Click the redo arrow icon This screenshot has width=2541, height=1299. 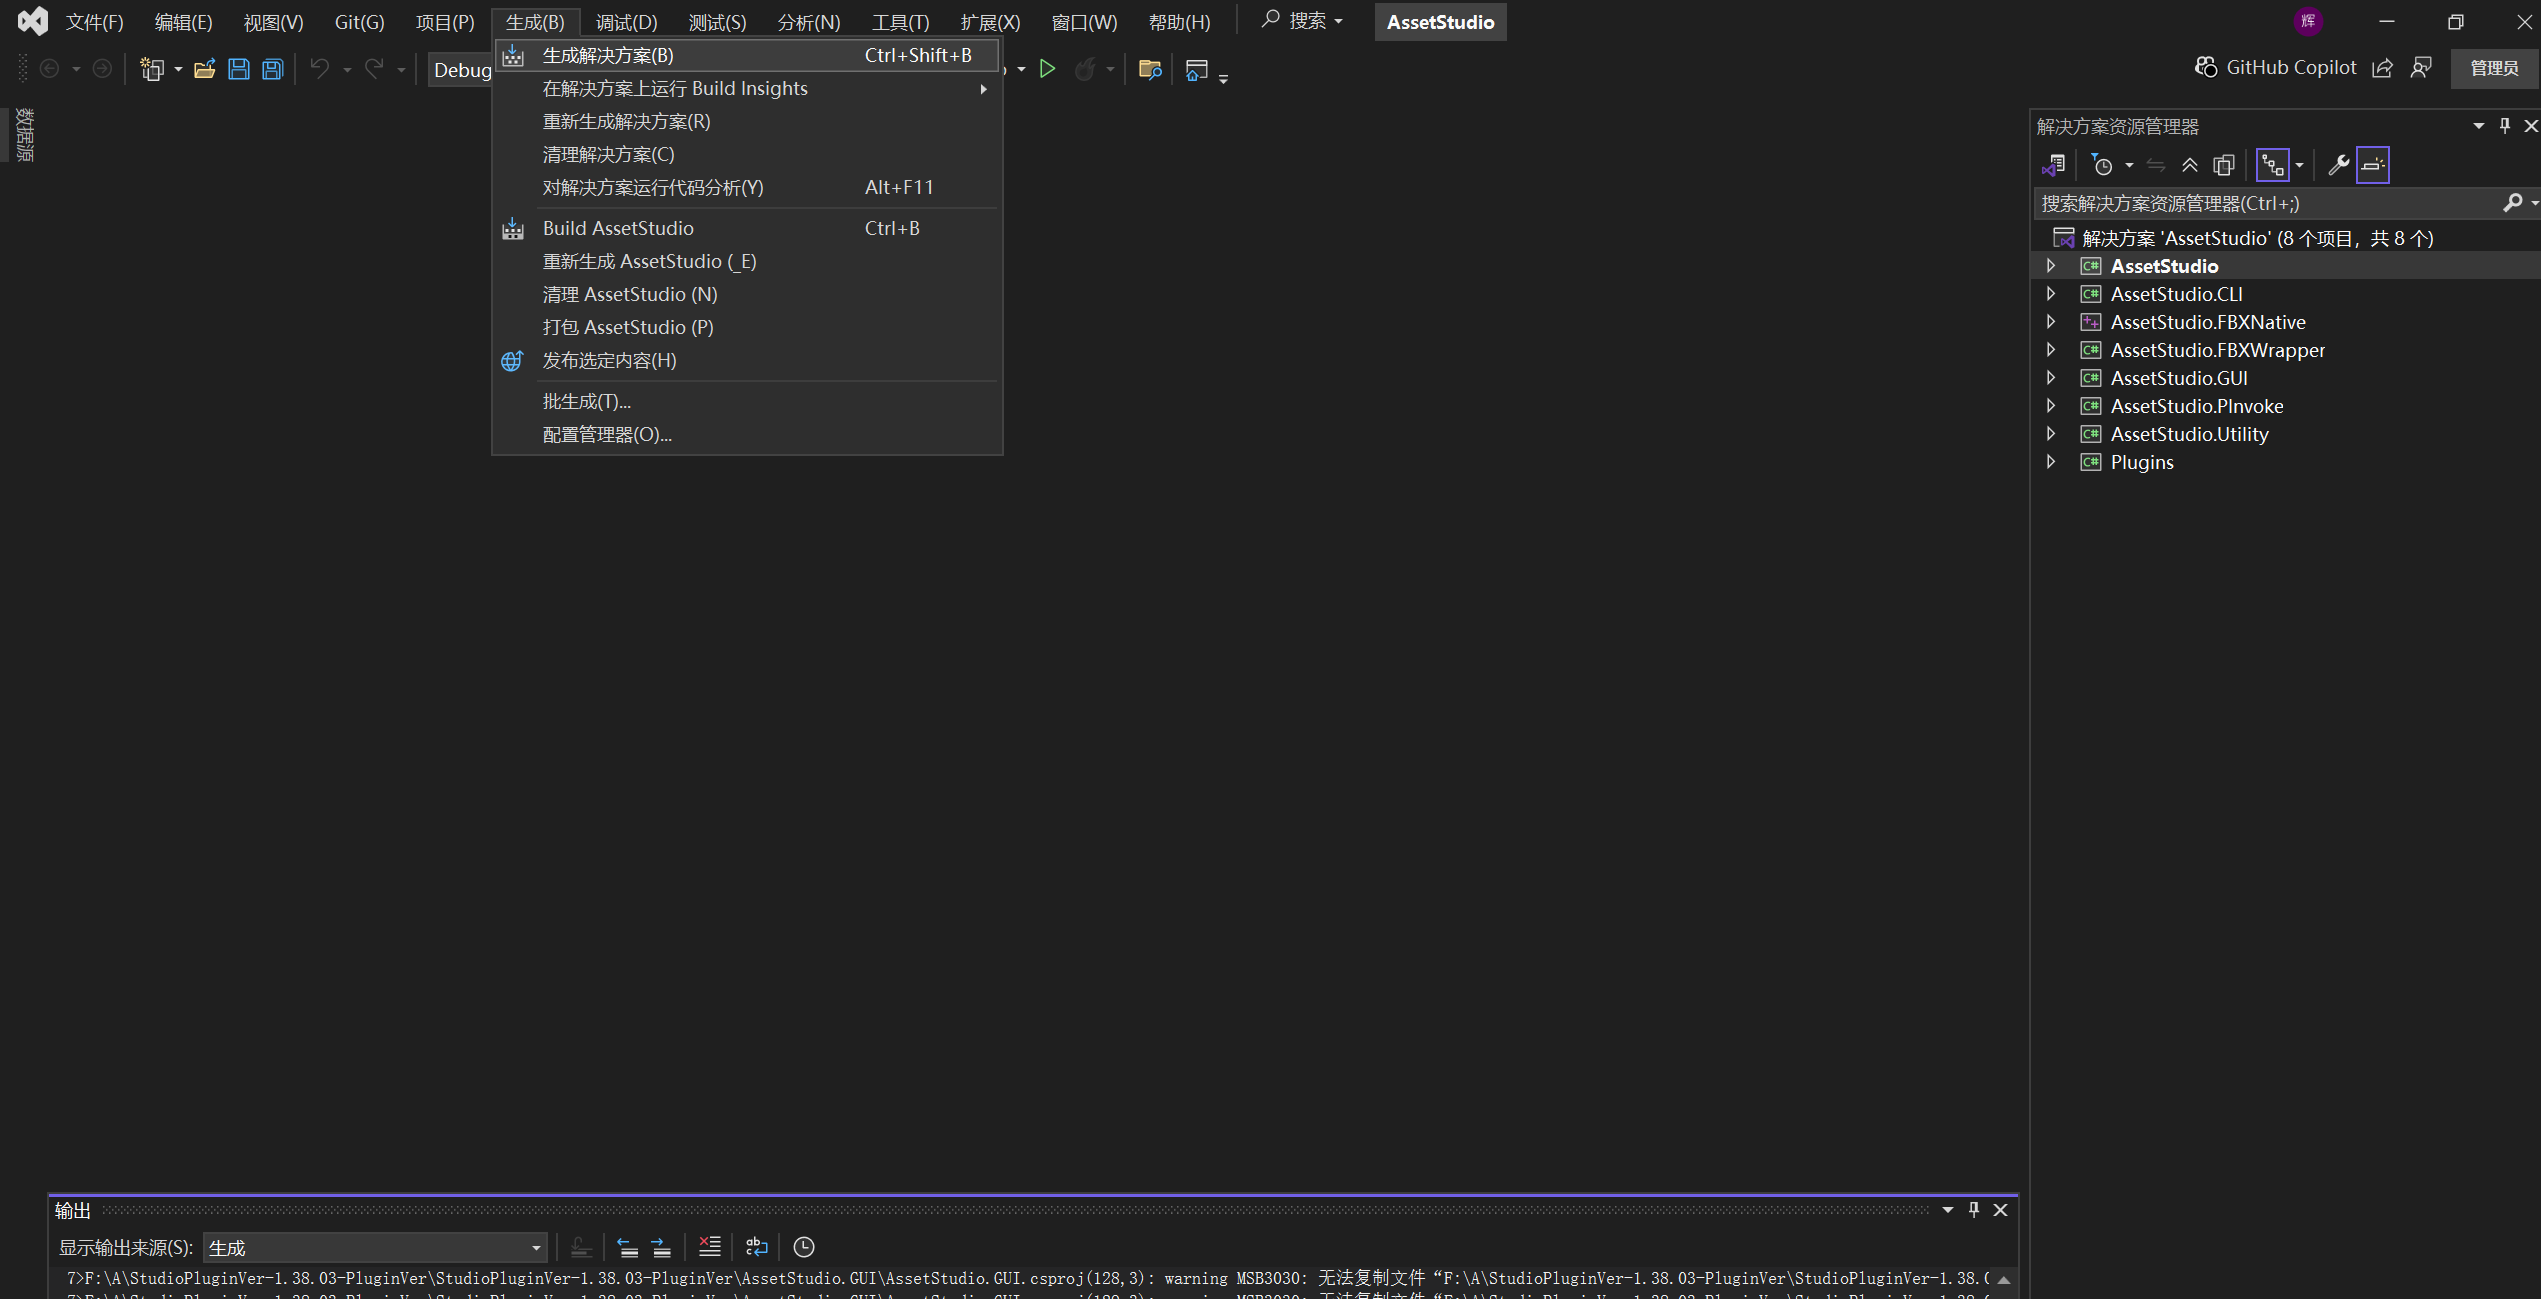pyautogui.click(x=374, y=68)
